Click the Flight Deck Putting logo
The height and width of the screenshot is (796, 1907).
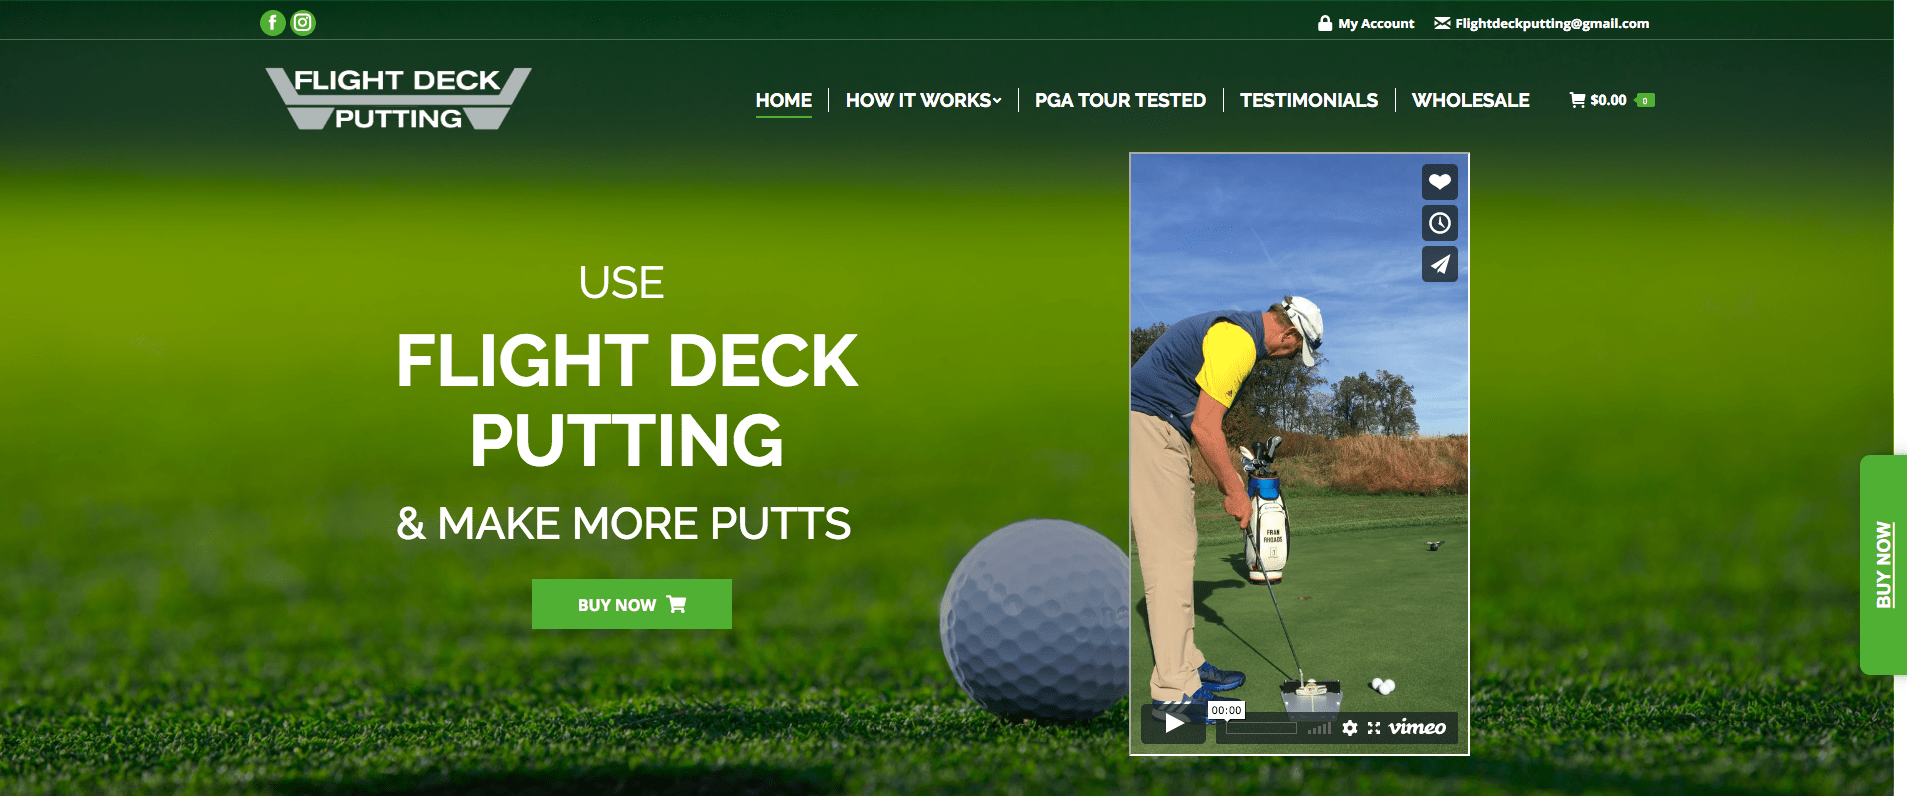point(398,99)
